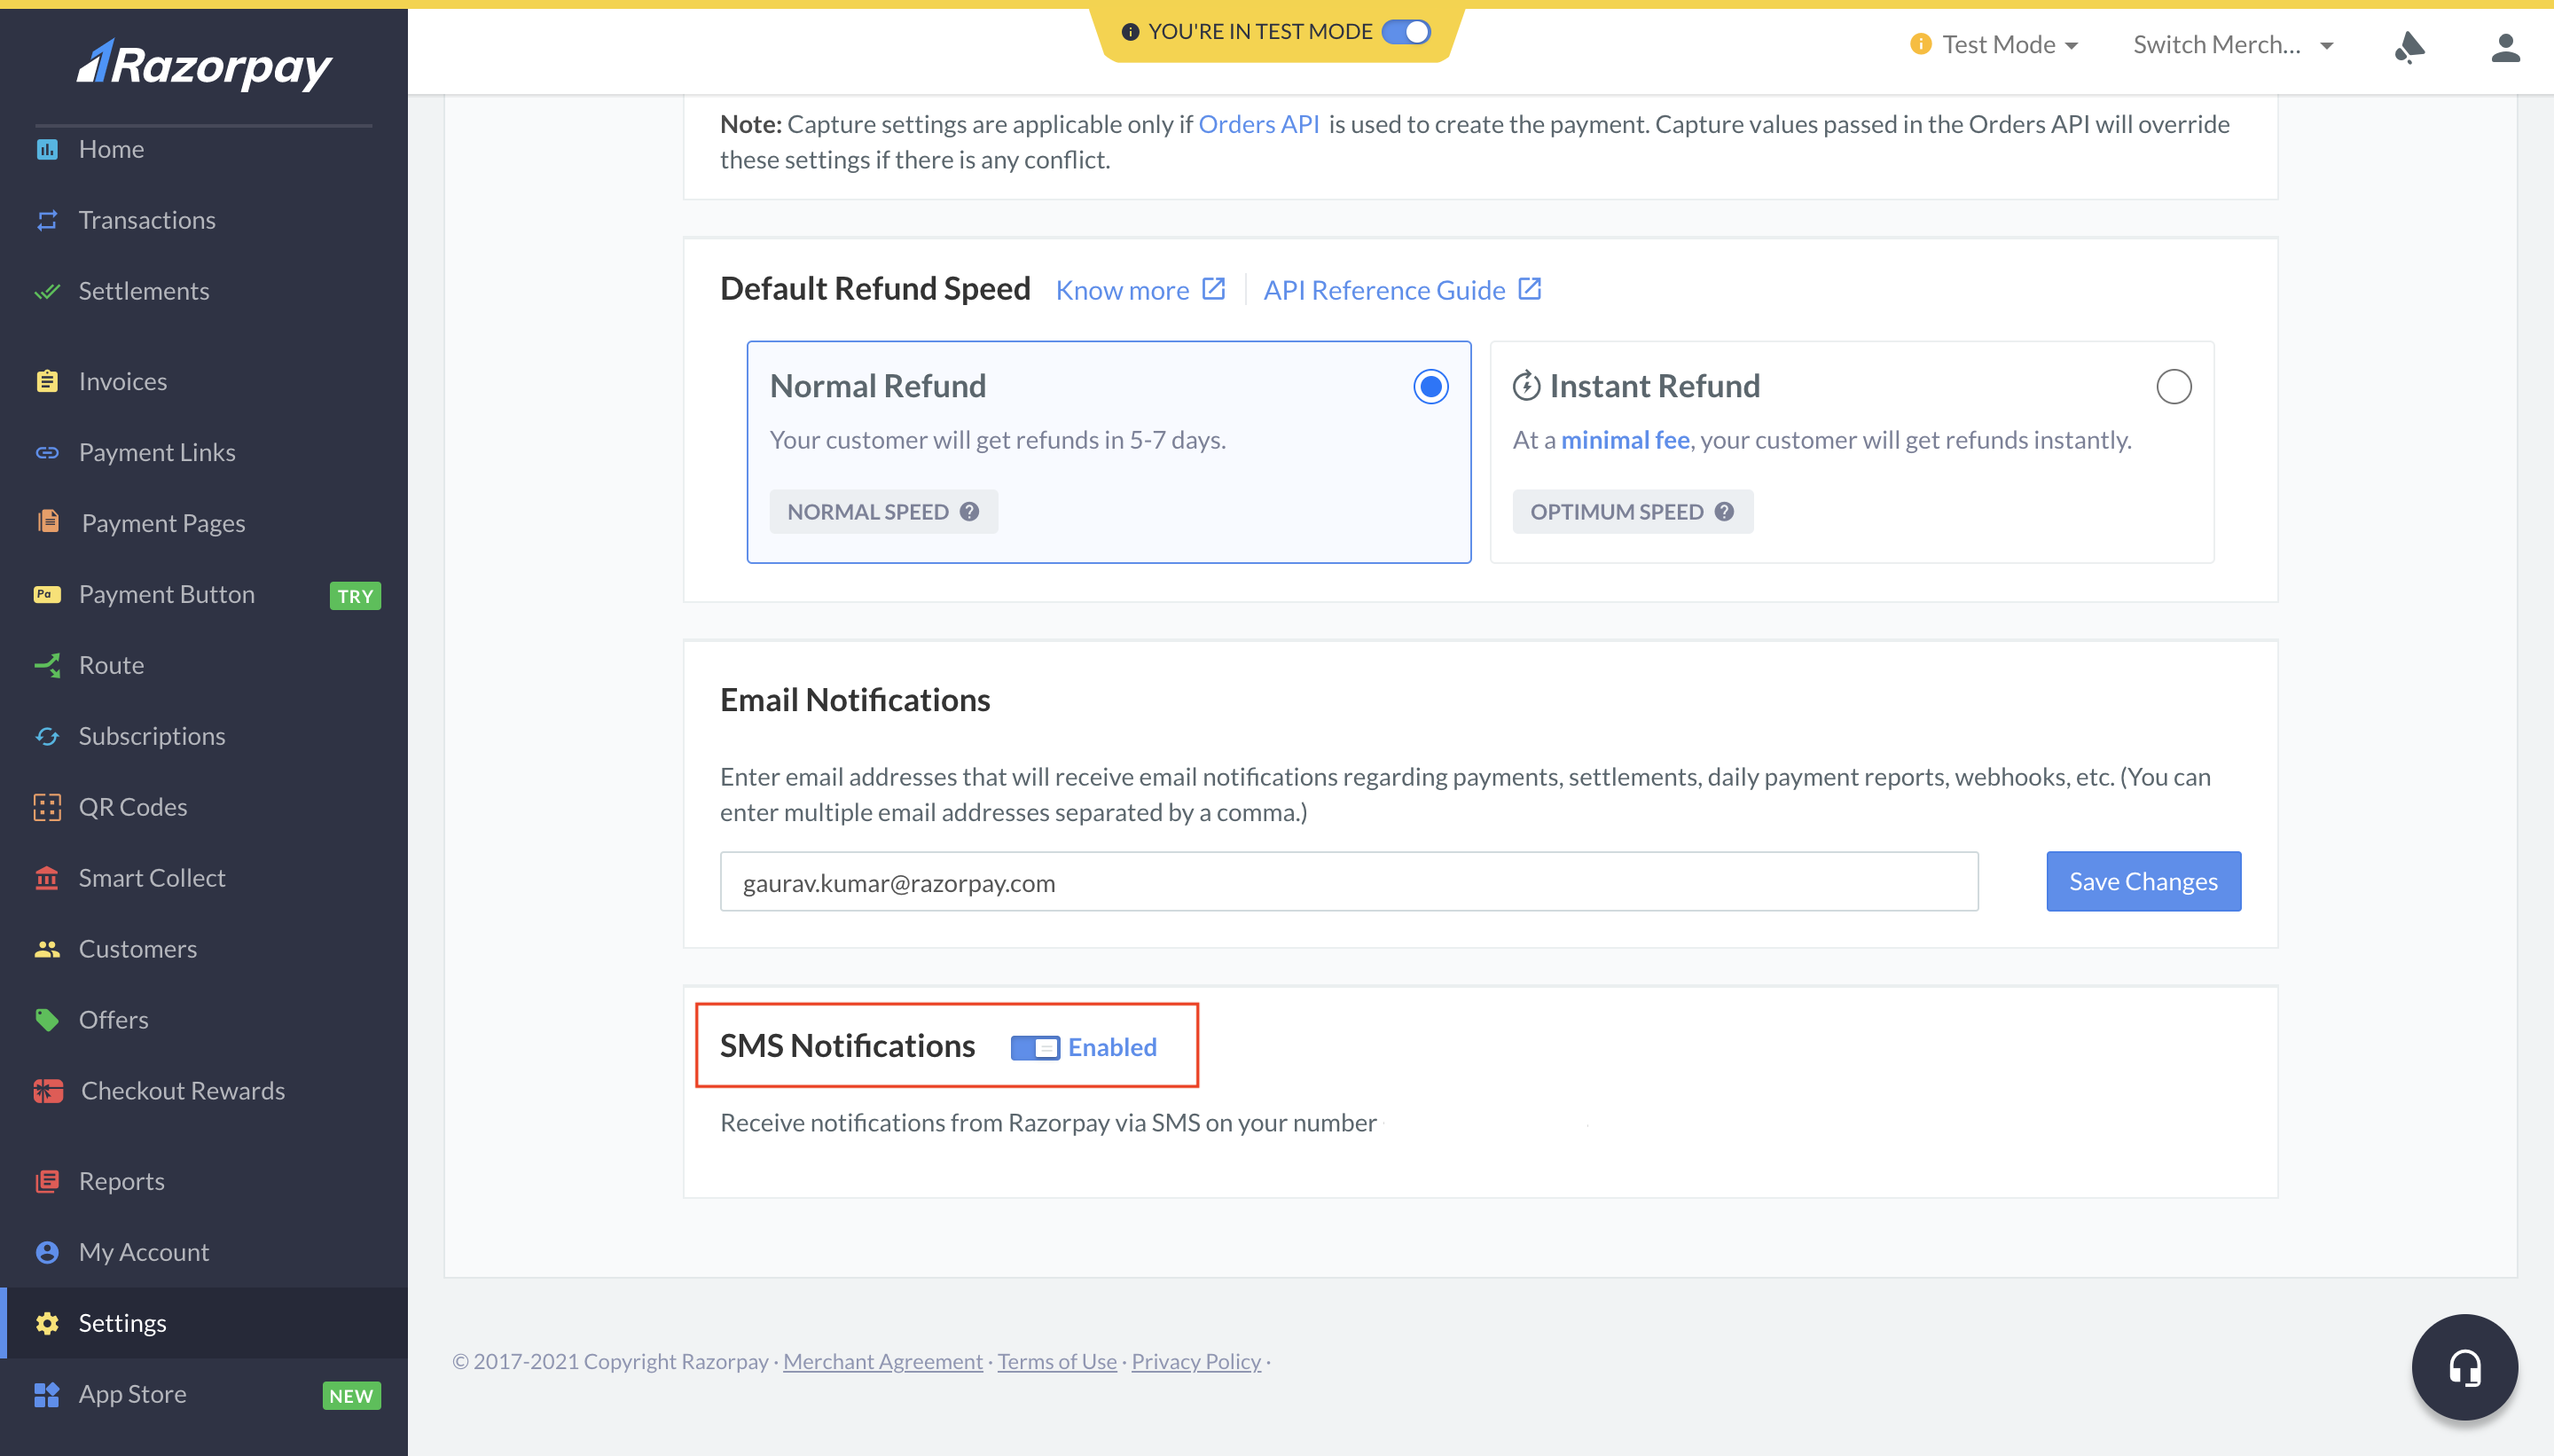Click the Save Changes button
Image resolution: width=2554 pixels, height=1456 pixels.
point(2143,881)
